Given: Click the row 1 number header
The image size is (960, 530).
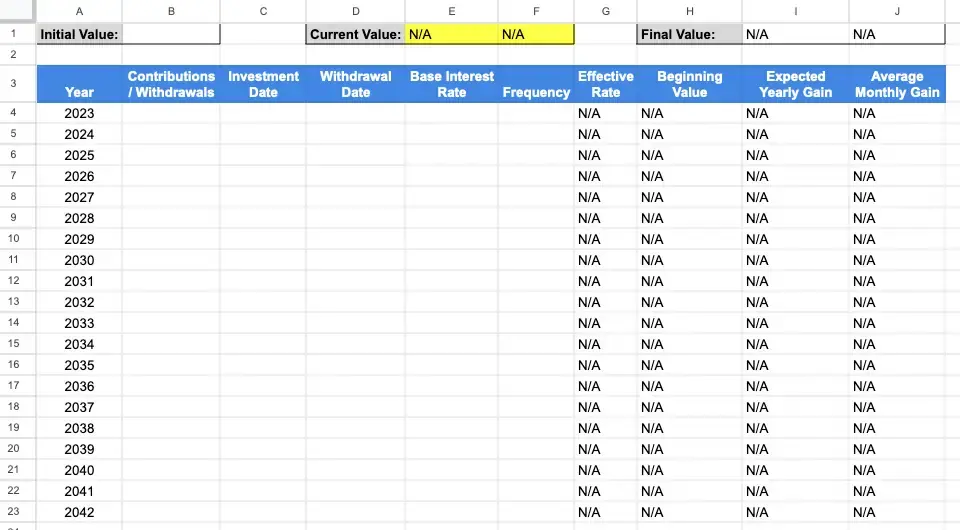Looking at the screenshot, I should 13,34.
